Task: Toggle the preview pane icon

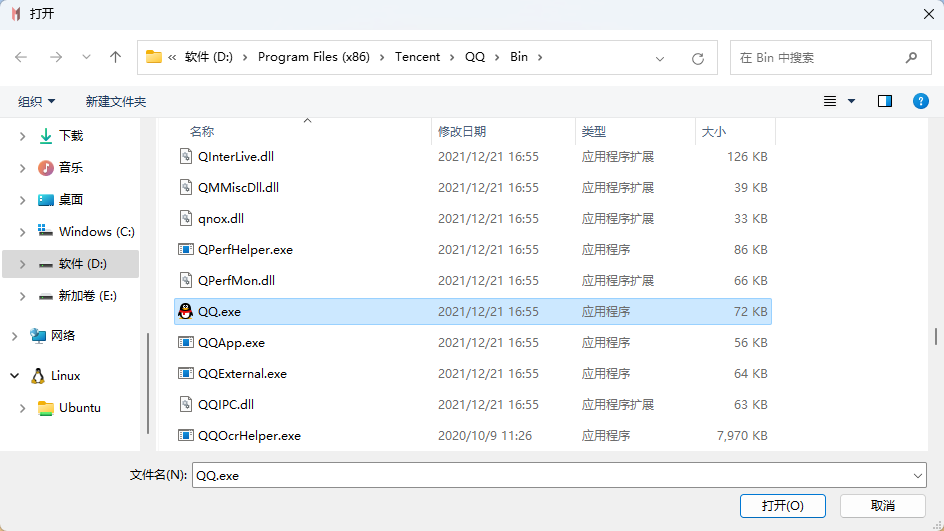Action: 884,101
